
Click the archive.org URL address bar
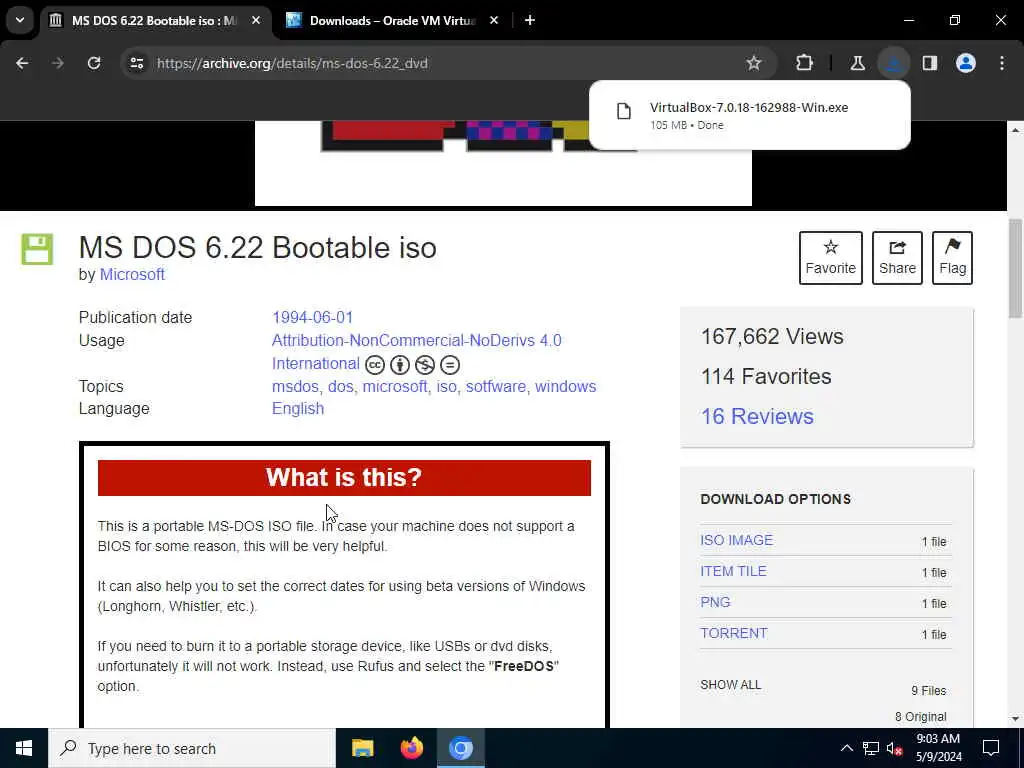(292, 63)
